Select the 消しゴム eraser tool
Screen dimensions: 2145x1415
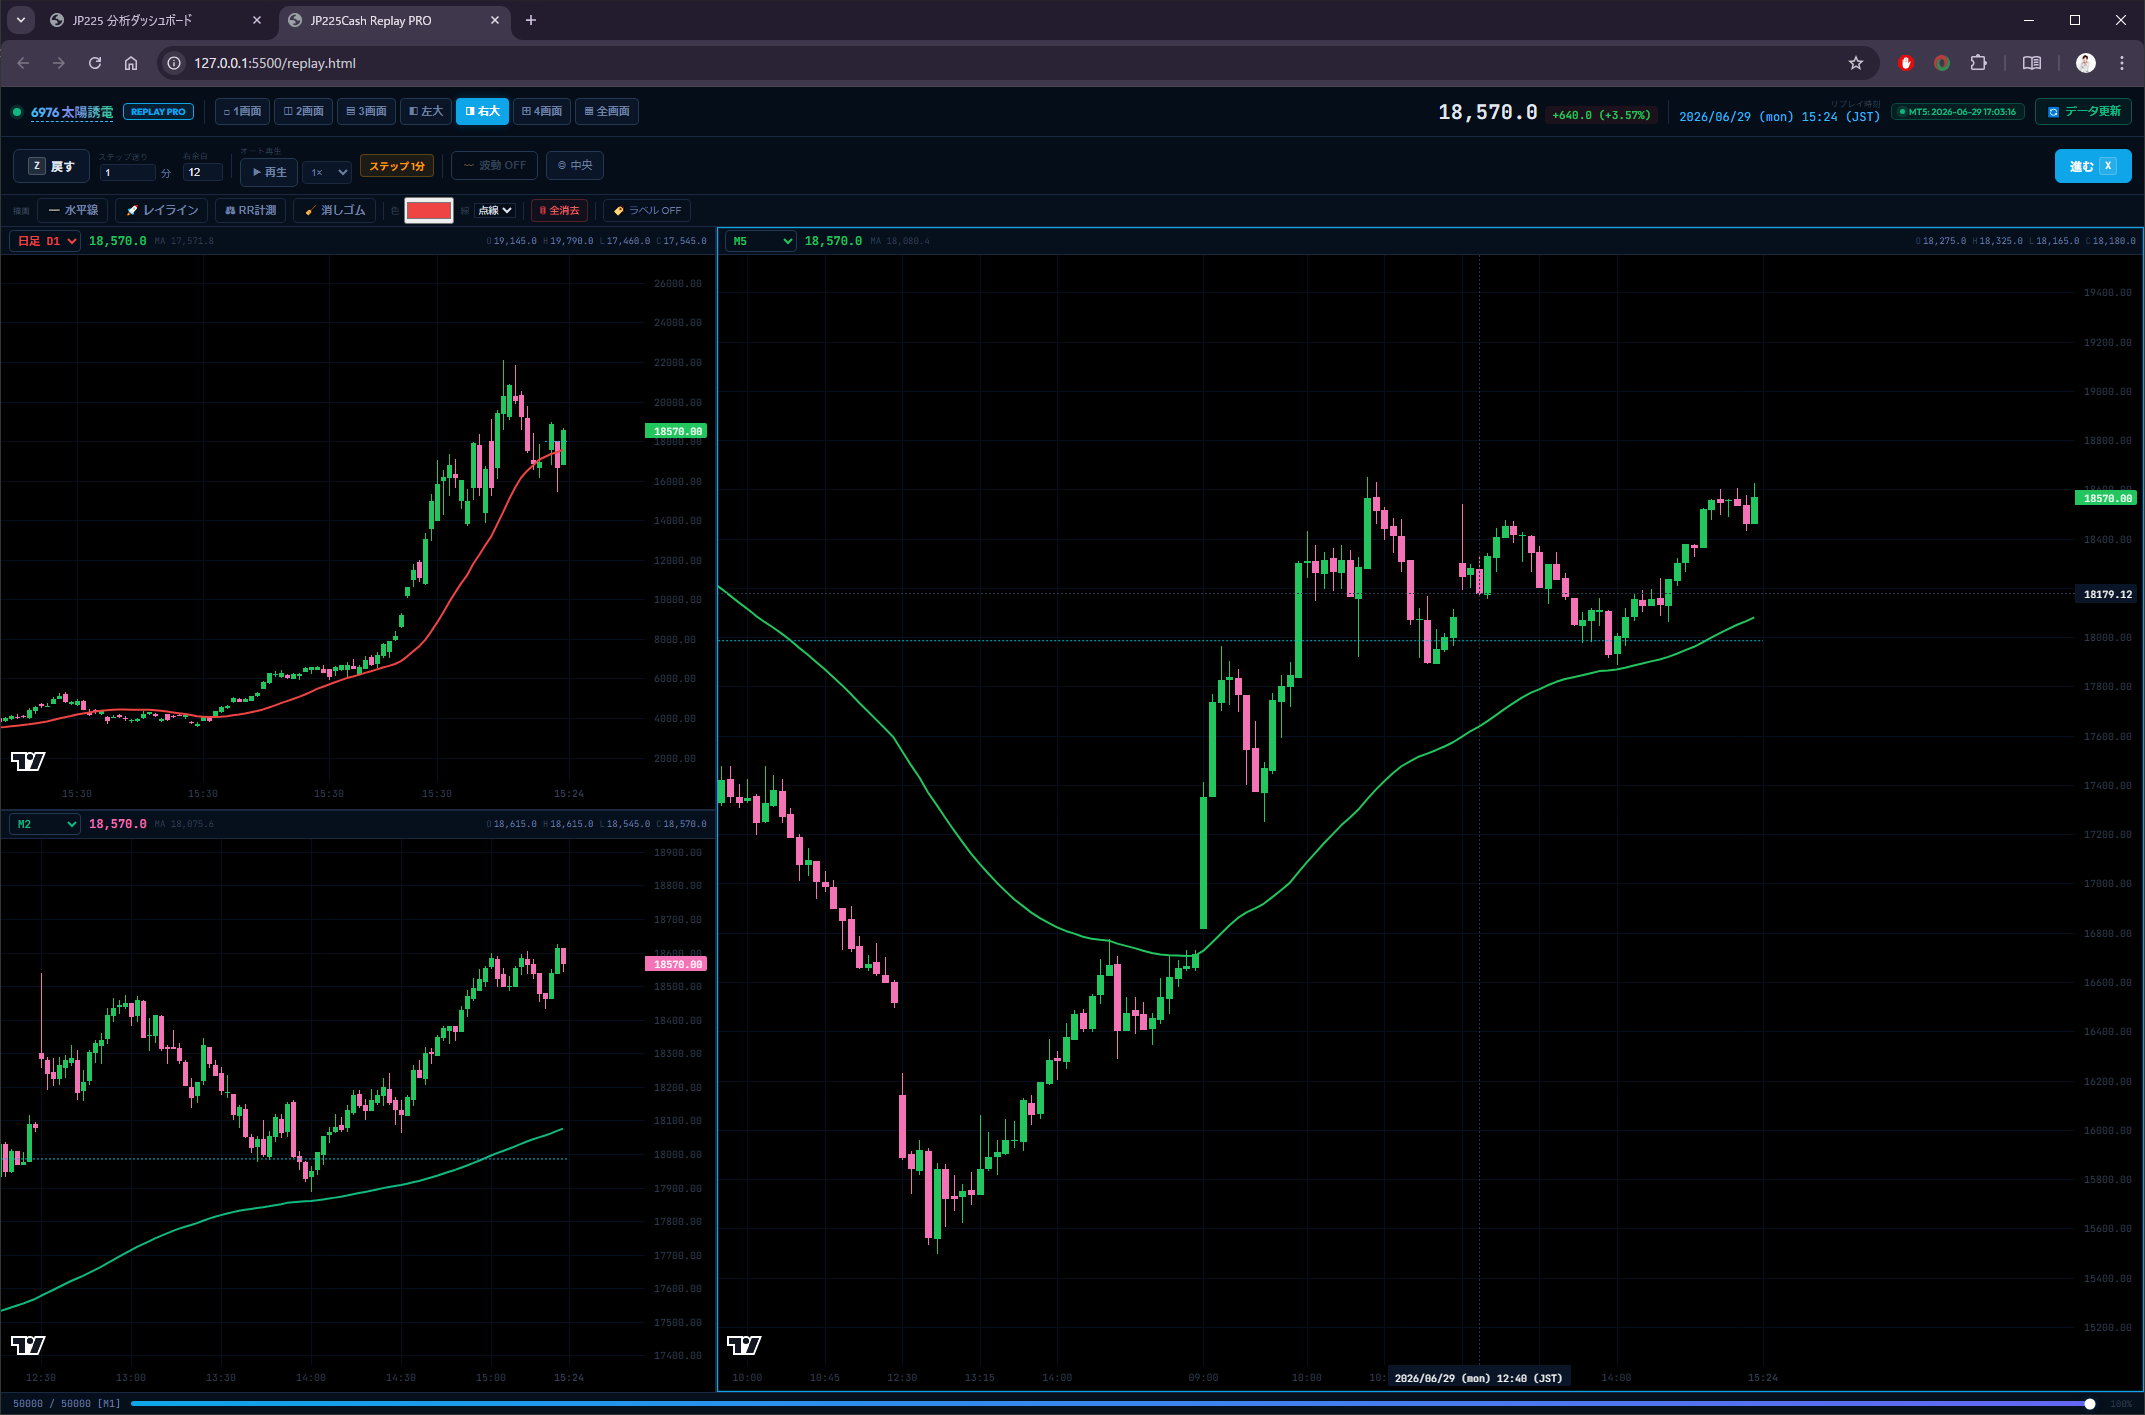click(x=335, y=210)
